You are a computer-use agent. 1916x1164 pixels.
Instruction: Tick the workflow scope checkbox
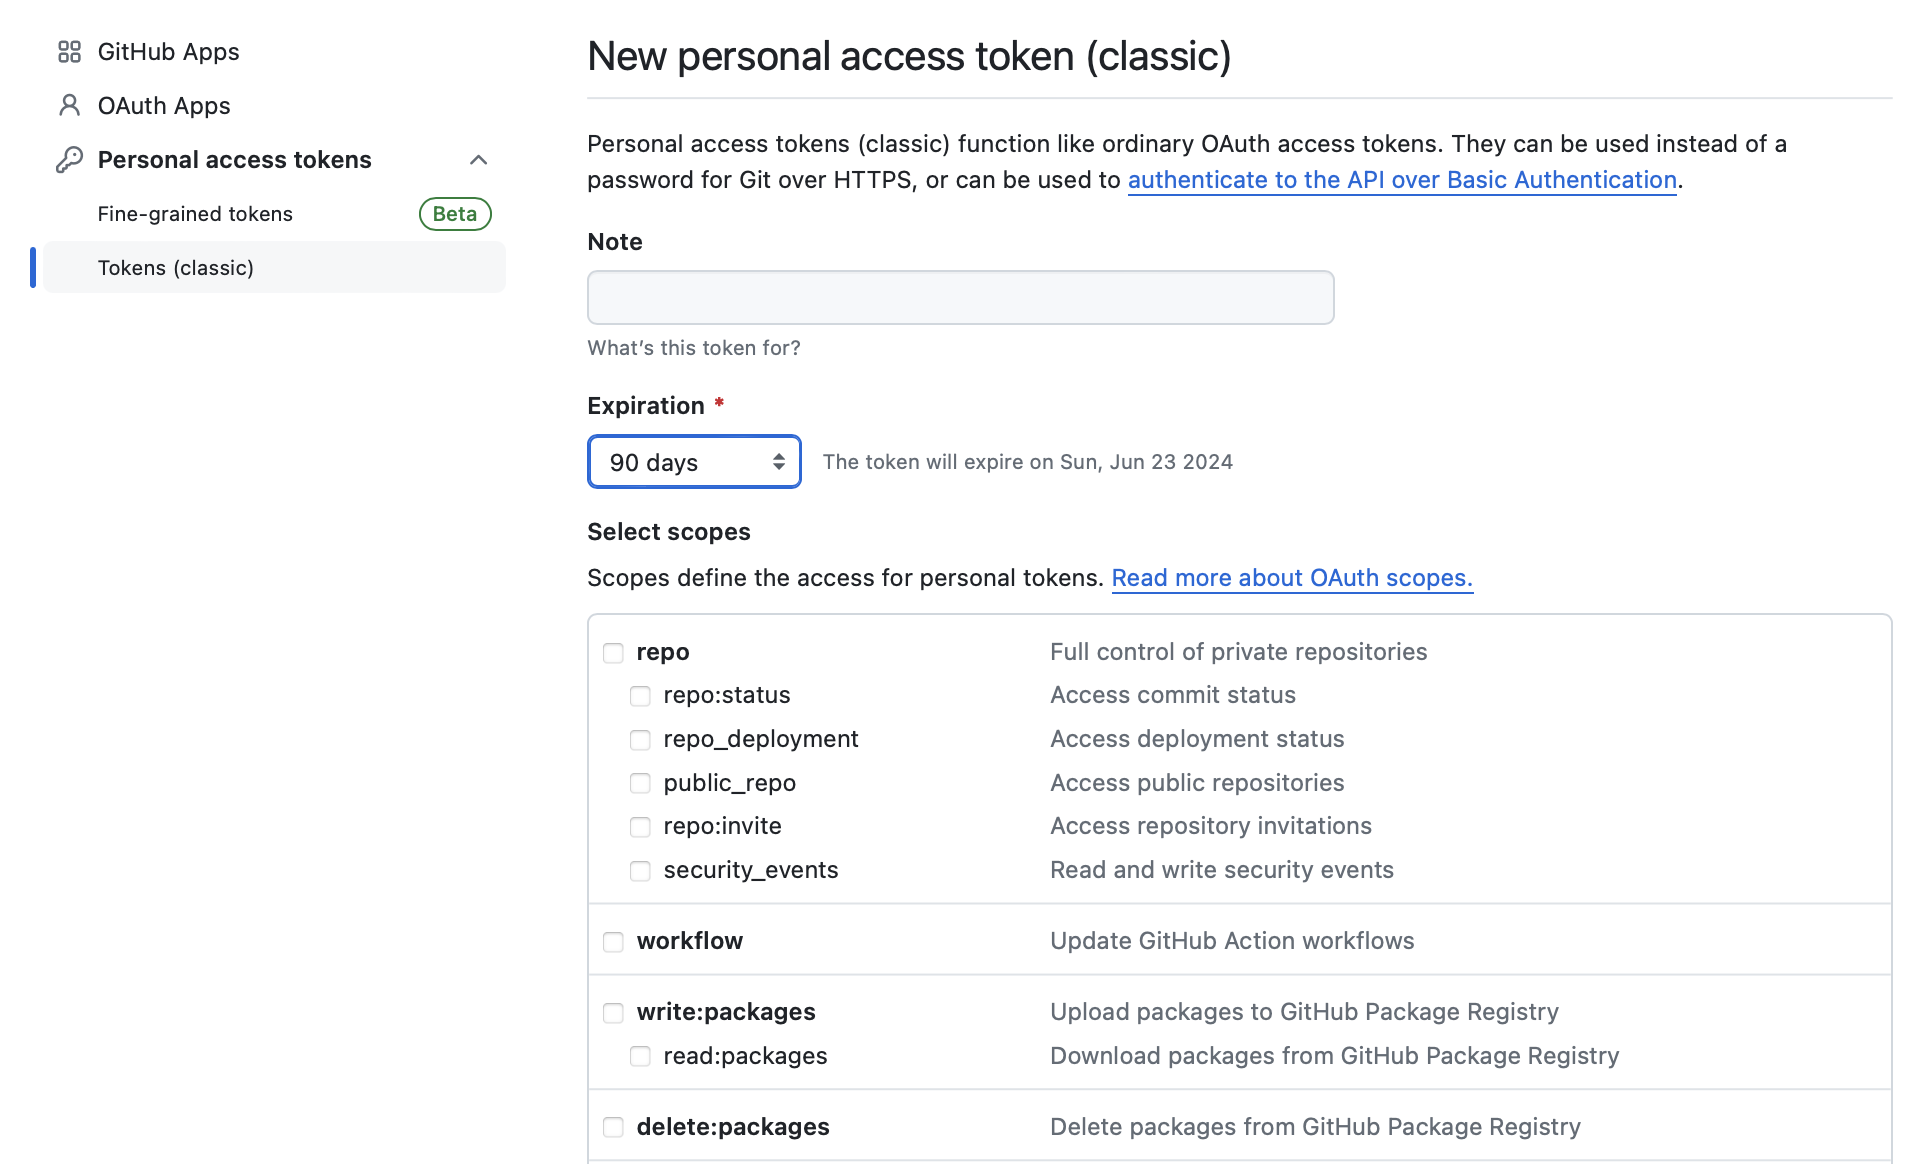coord(613,942)
